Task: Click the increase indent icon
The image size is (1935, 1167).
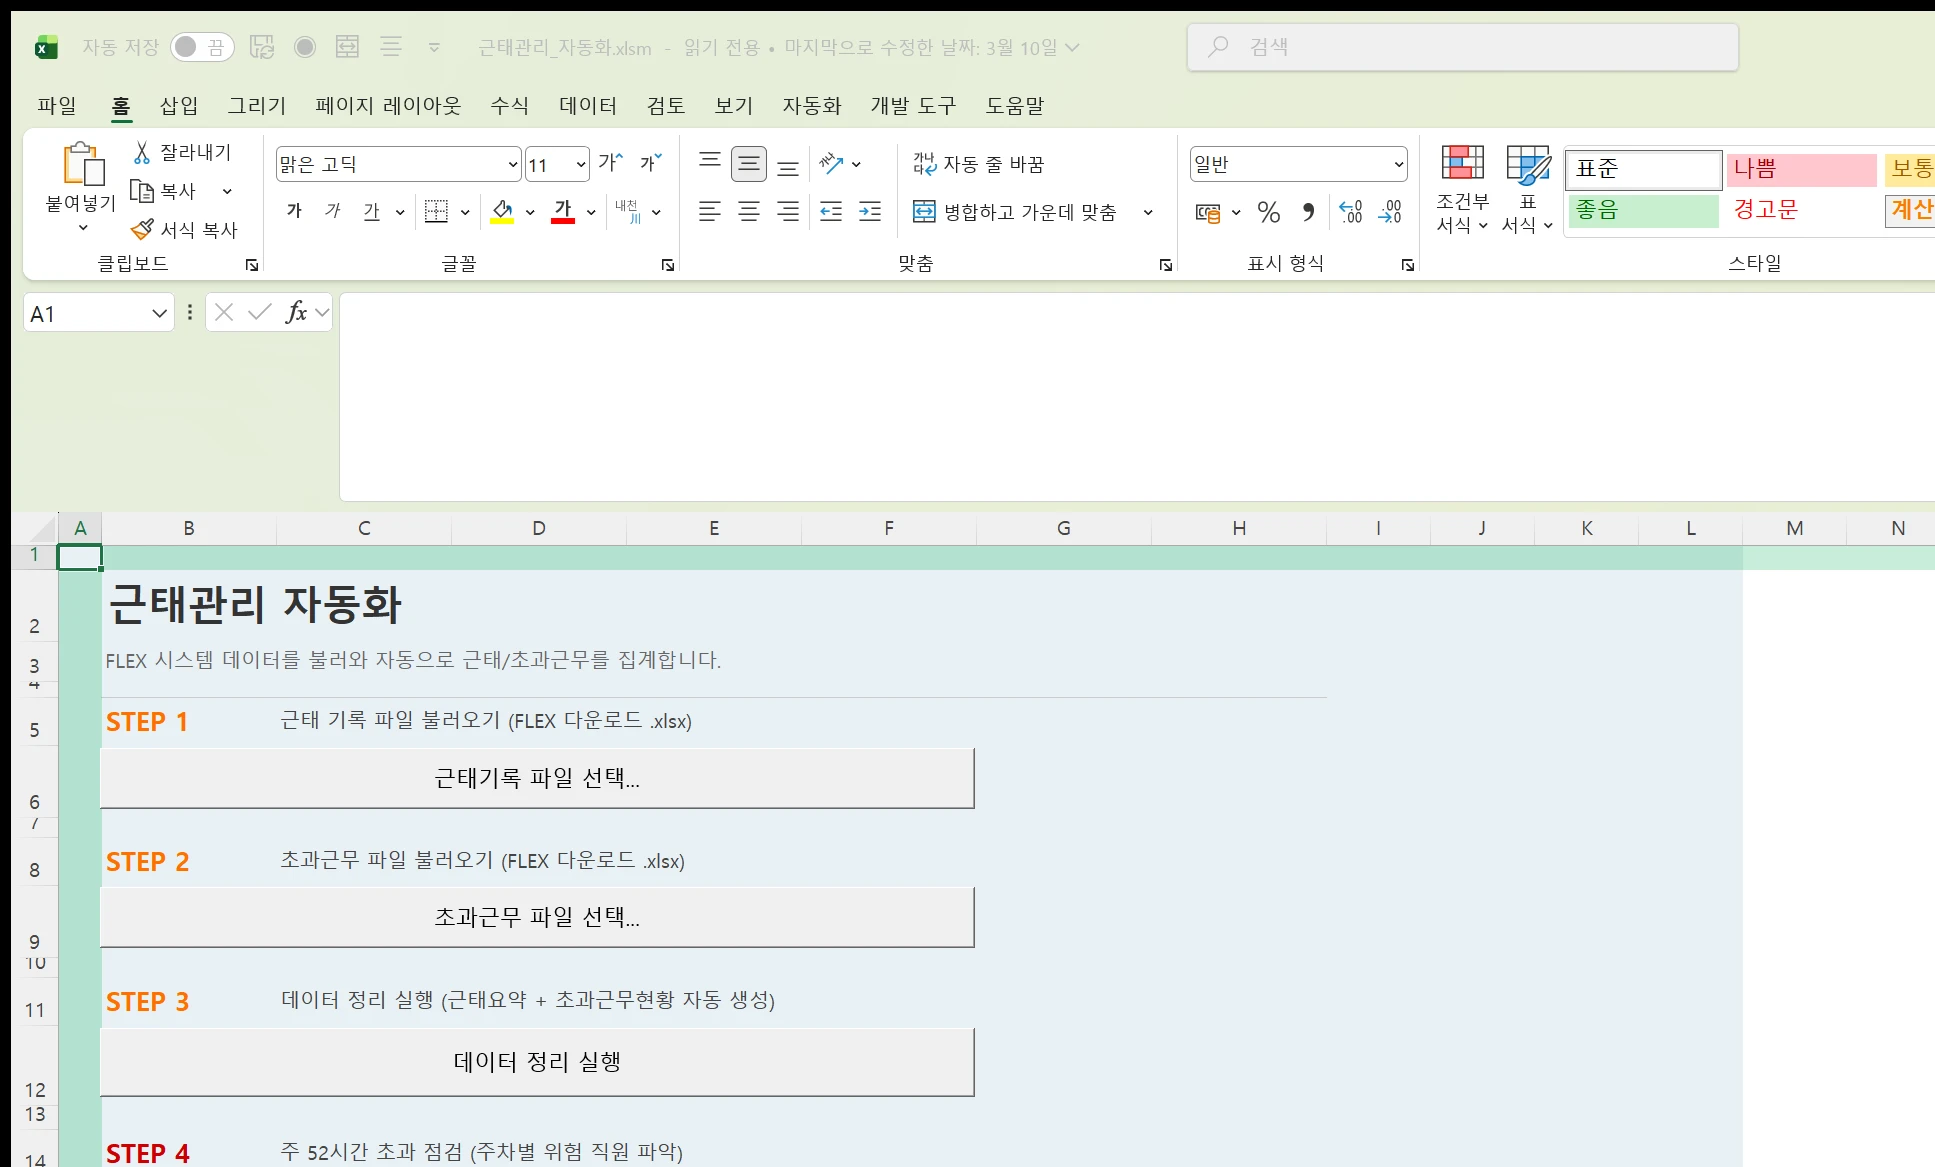Action: [870, 212]
